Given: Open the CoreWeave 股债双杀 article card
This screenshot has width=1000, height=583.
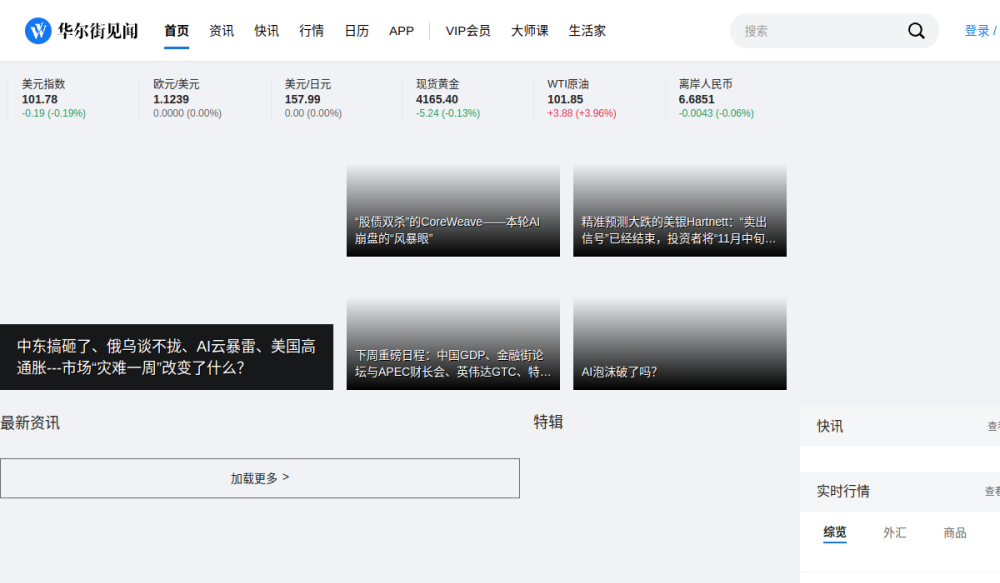Looking at the screenshot, I should (x=453, y=210).
